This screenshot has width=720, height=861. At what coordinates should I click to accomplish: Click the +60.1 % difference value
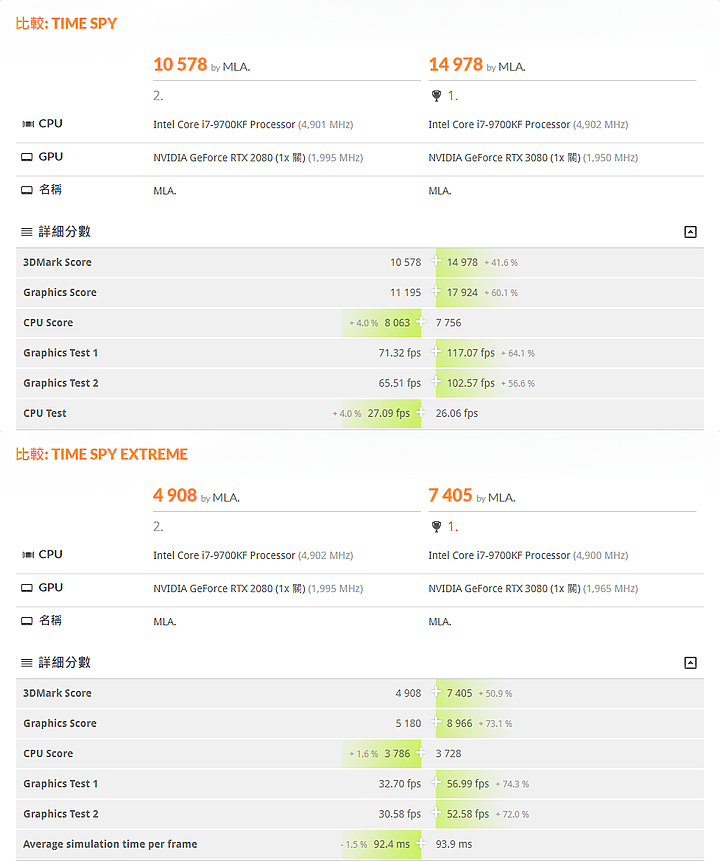[x=501, y=293]
